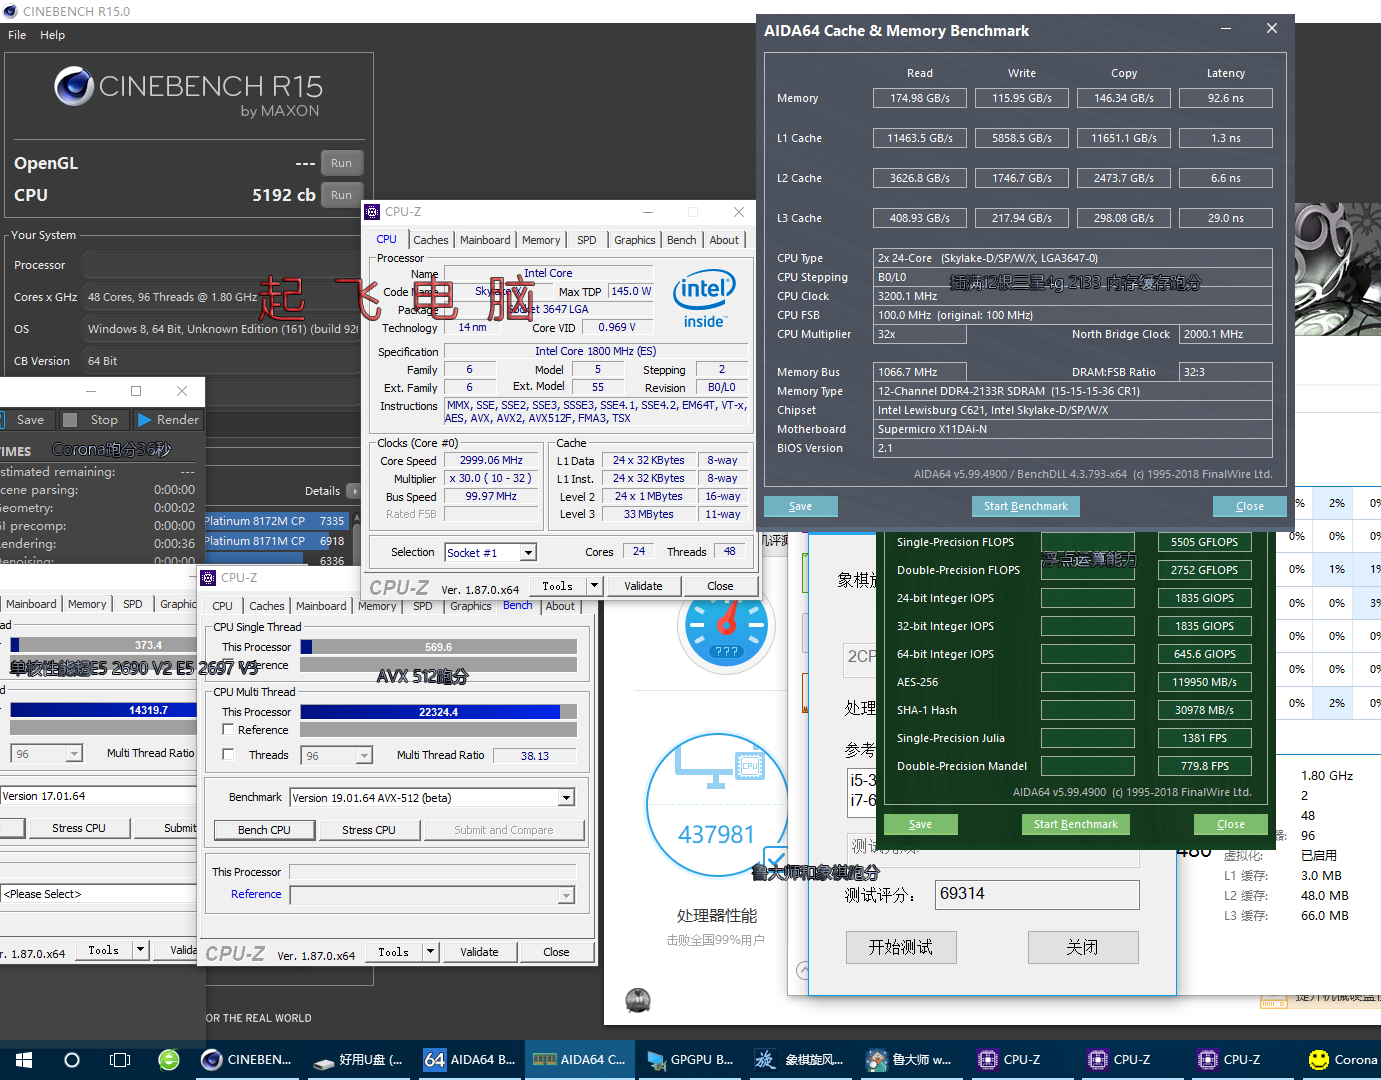Viewport: 1381px width, 1080px height.
Task: Click the round avatar icon in Ludashi
Action: tap(638, 999)
